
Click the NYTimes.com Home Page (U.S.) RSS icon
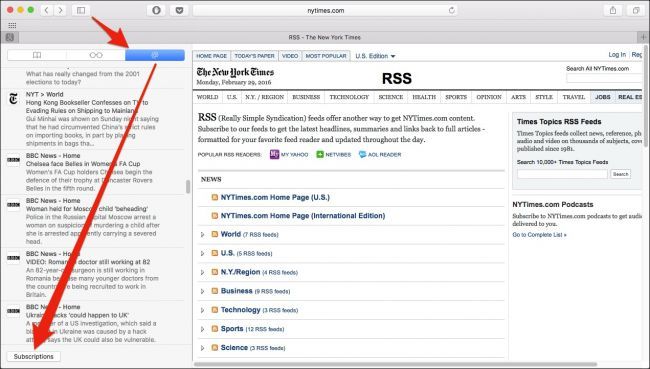215,197
